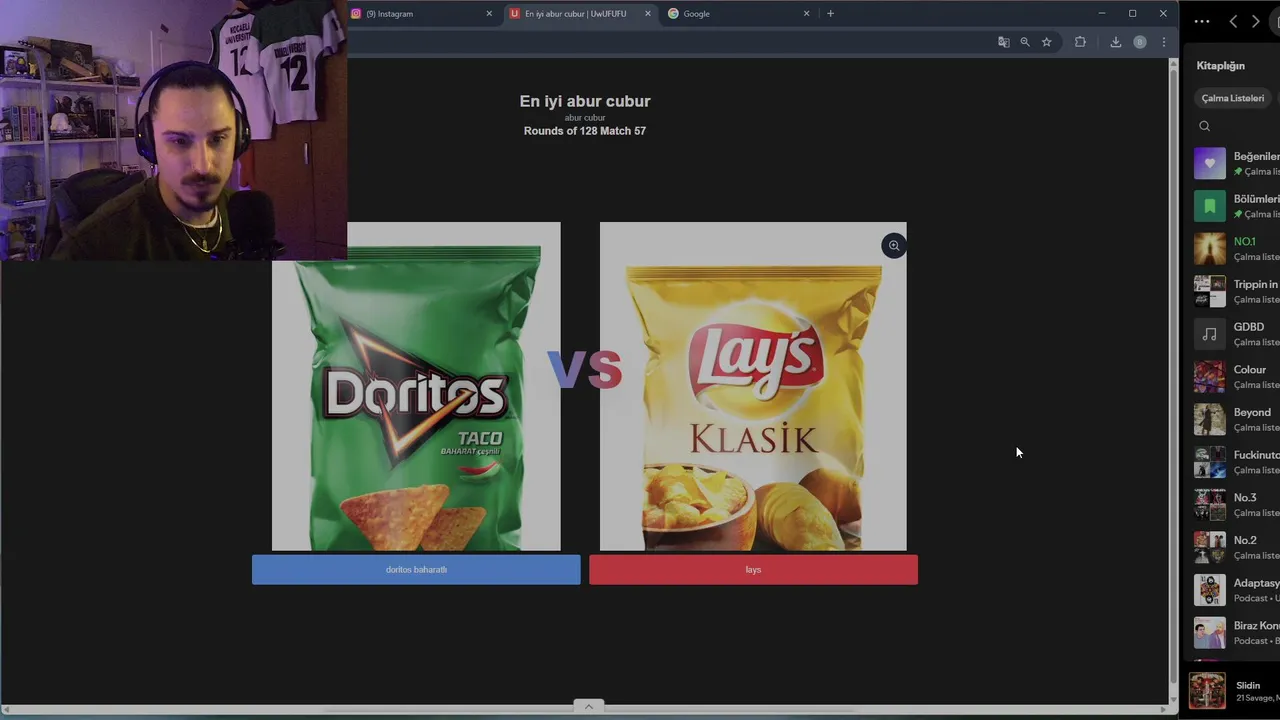The image size is (1280, 720).
Task: Click the now playing Slidin track title
Action: tap(1248, 685)
